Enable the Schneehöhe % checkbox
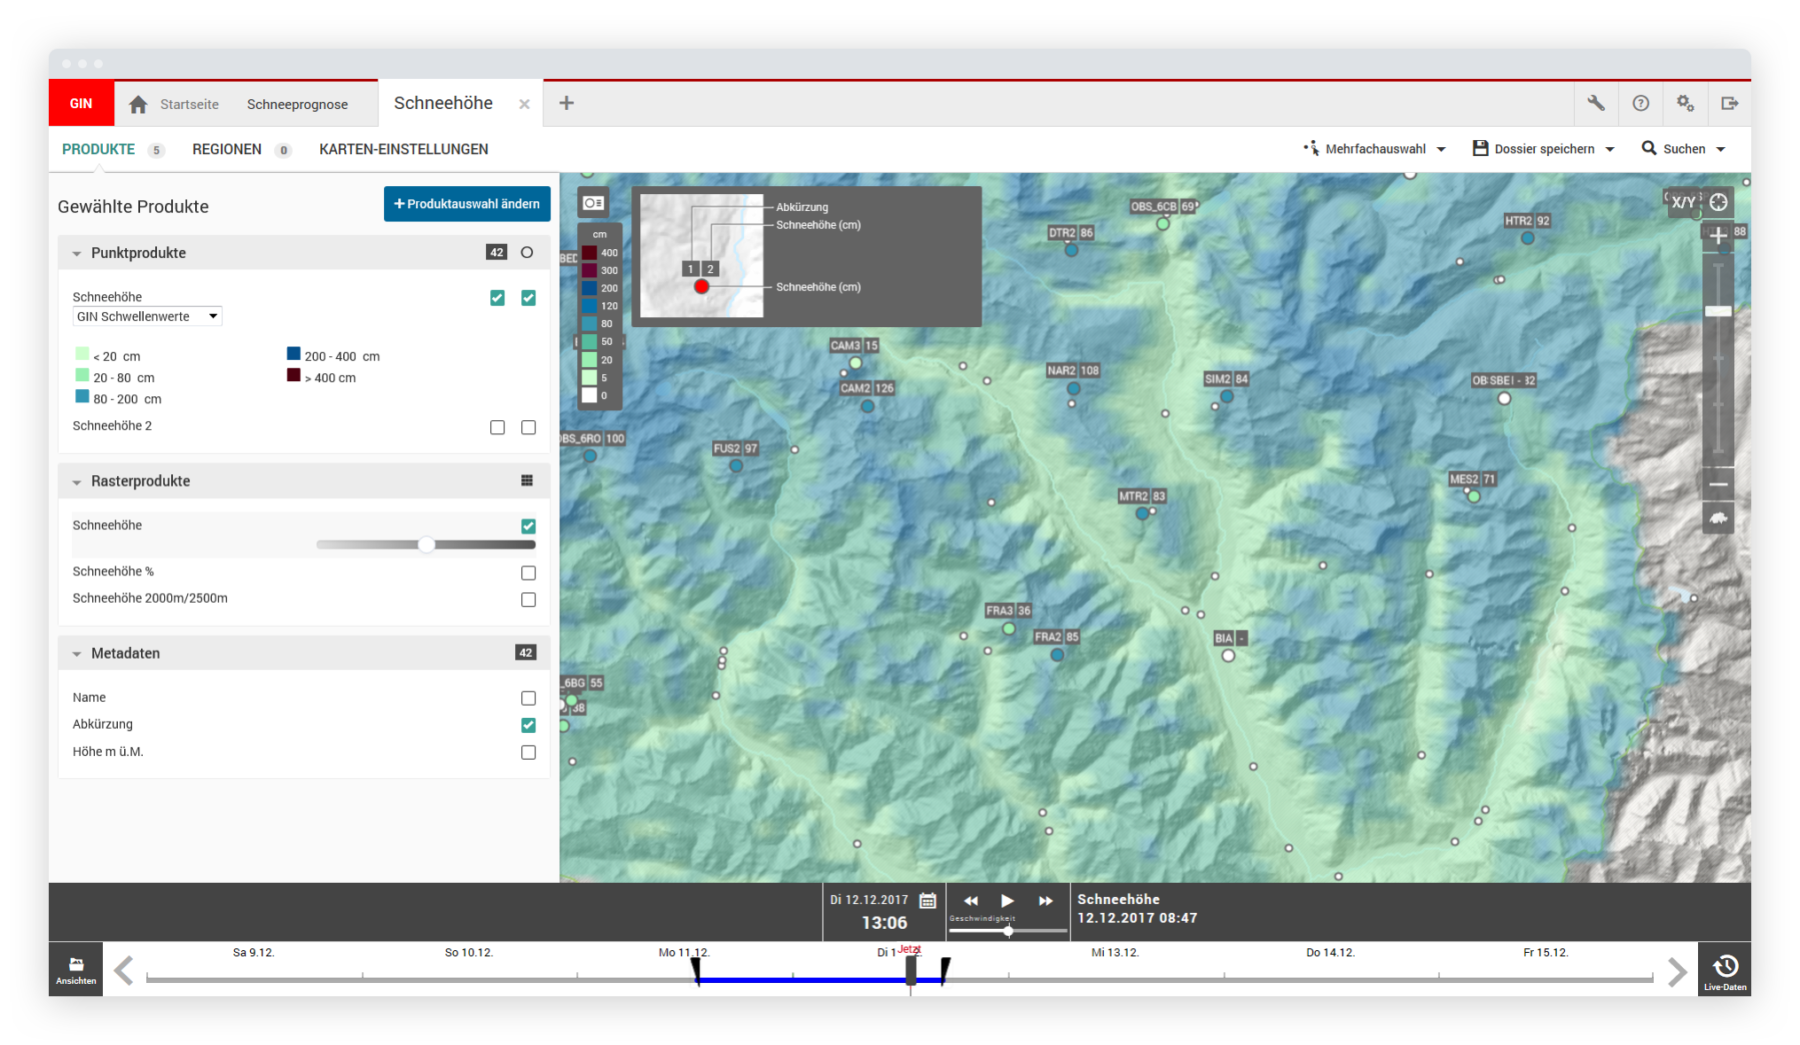The width and height of the screenshot is (1800, 1045). 528,573
